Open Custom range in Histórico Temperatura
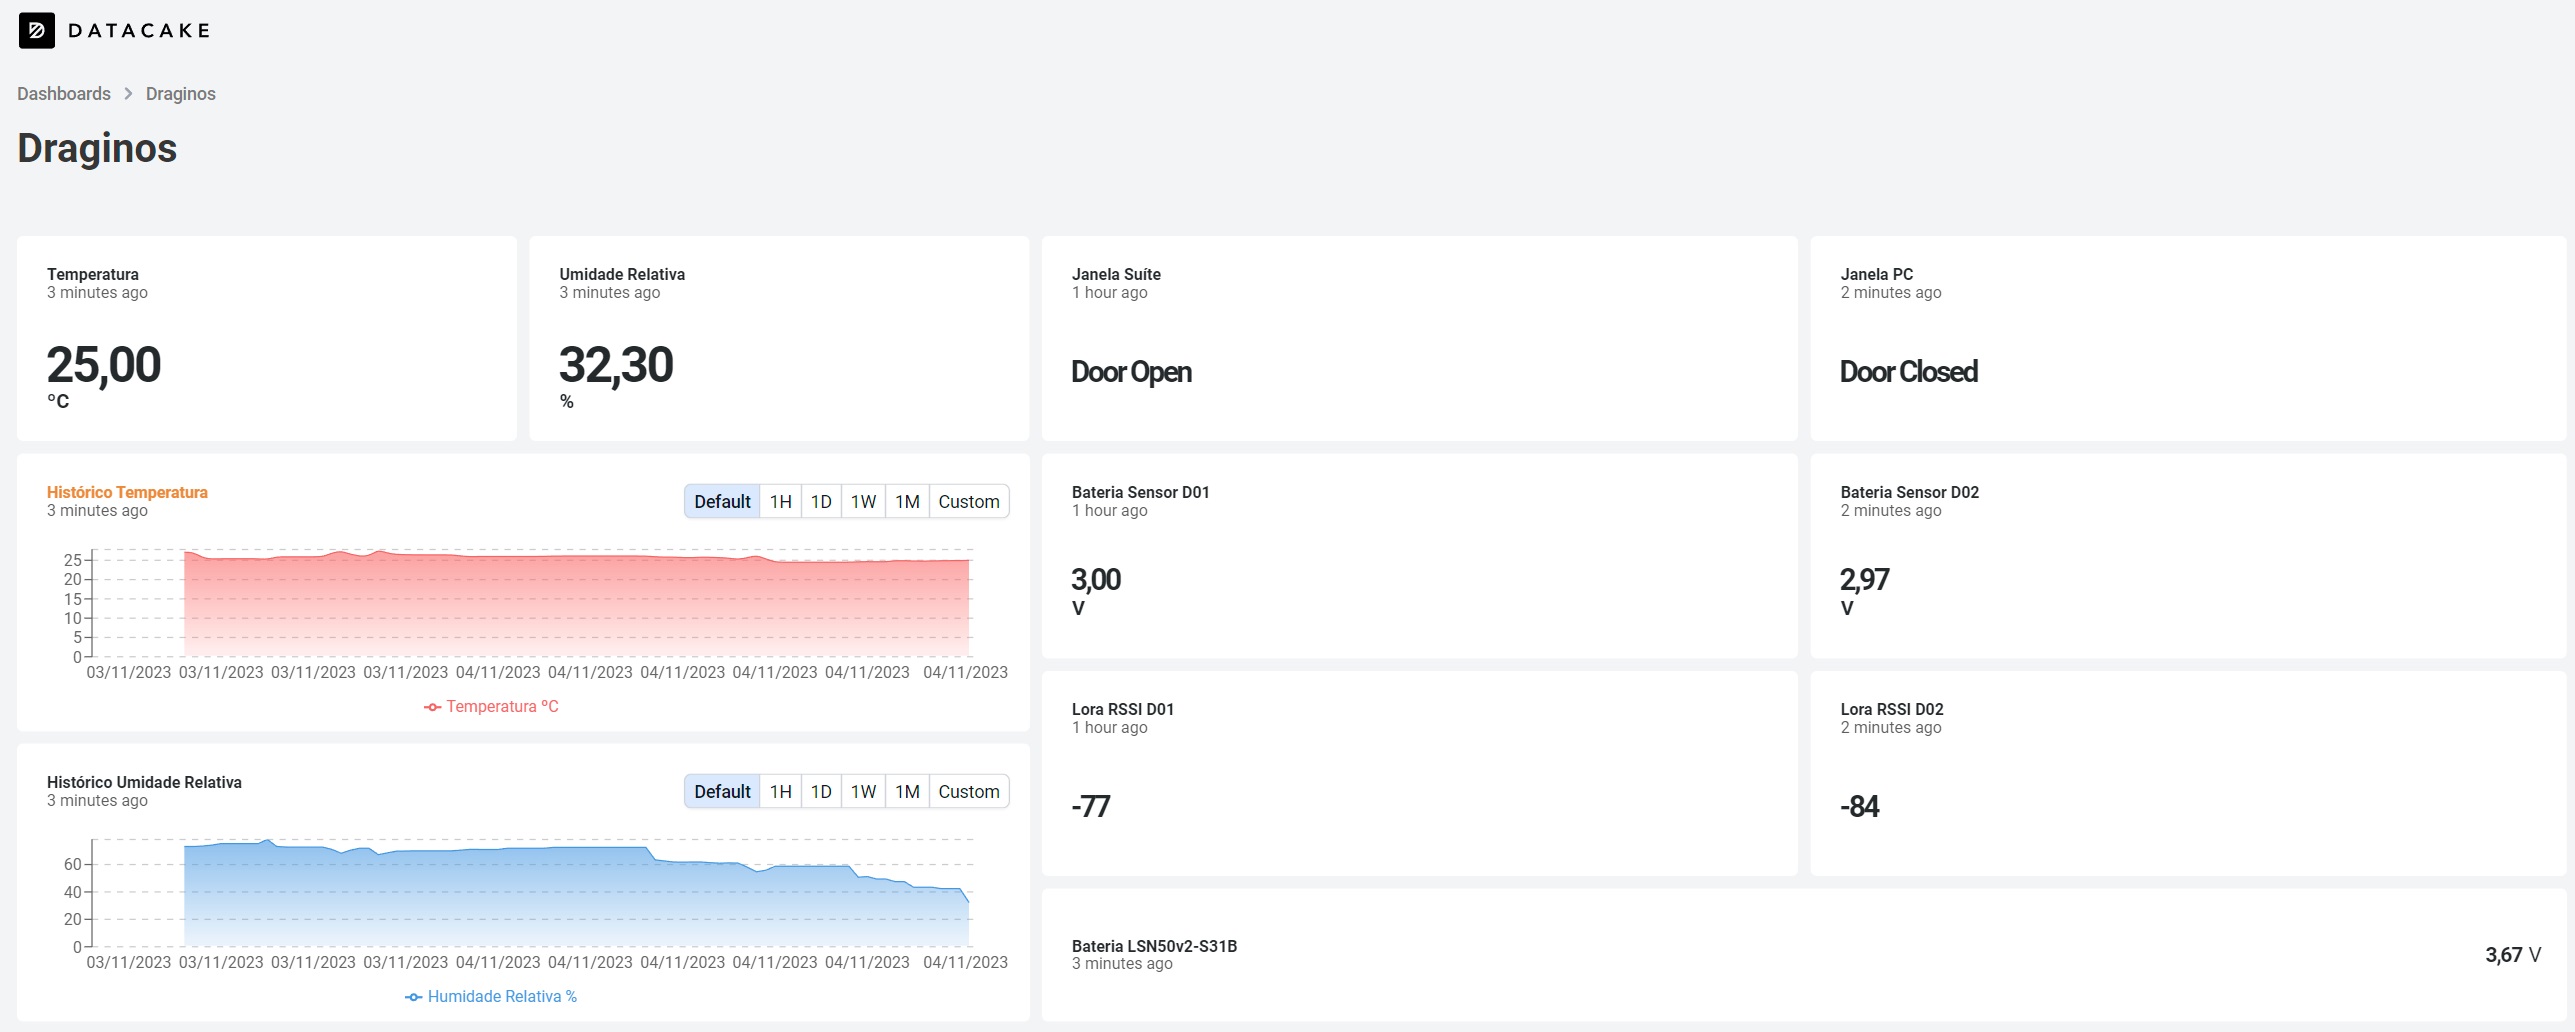Viewport: 2575px width, 1032px height. coord(969,502)
